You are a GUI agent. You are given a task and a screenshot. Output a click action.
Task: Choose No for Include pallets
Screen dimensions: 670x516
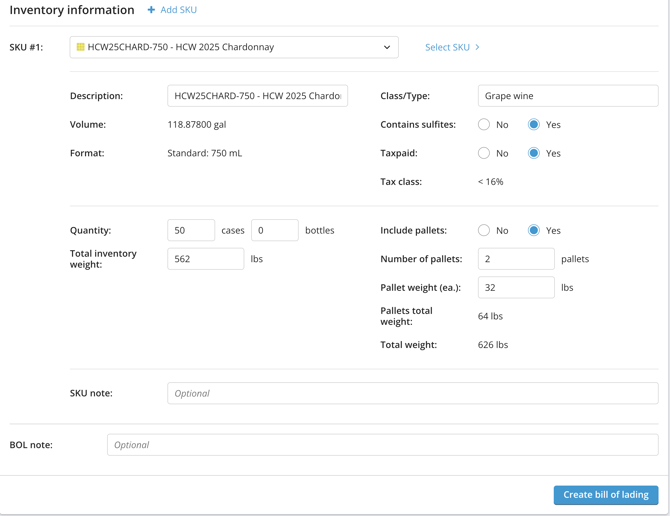(484, 230)
